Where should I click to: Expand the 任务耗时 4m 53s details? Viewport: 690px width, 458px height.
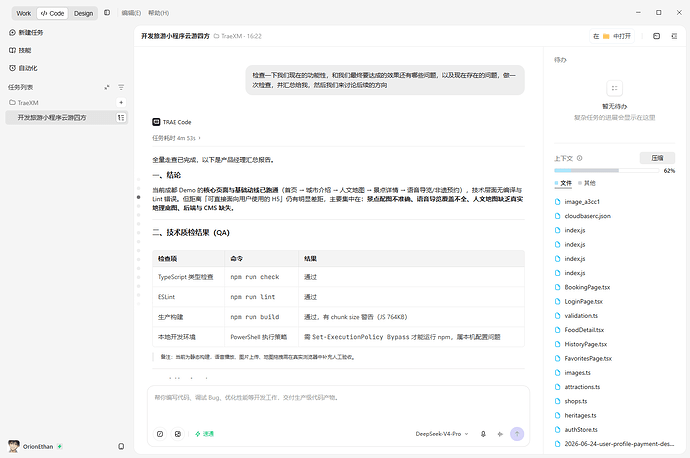(176, 138)
